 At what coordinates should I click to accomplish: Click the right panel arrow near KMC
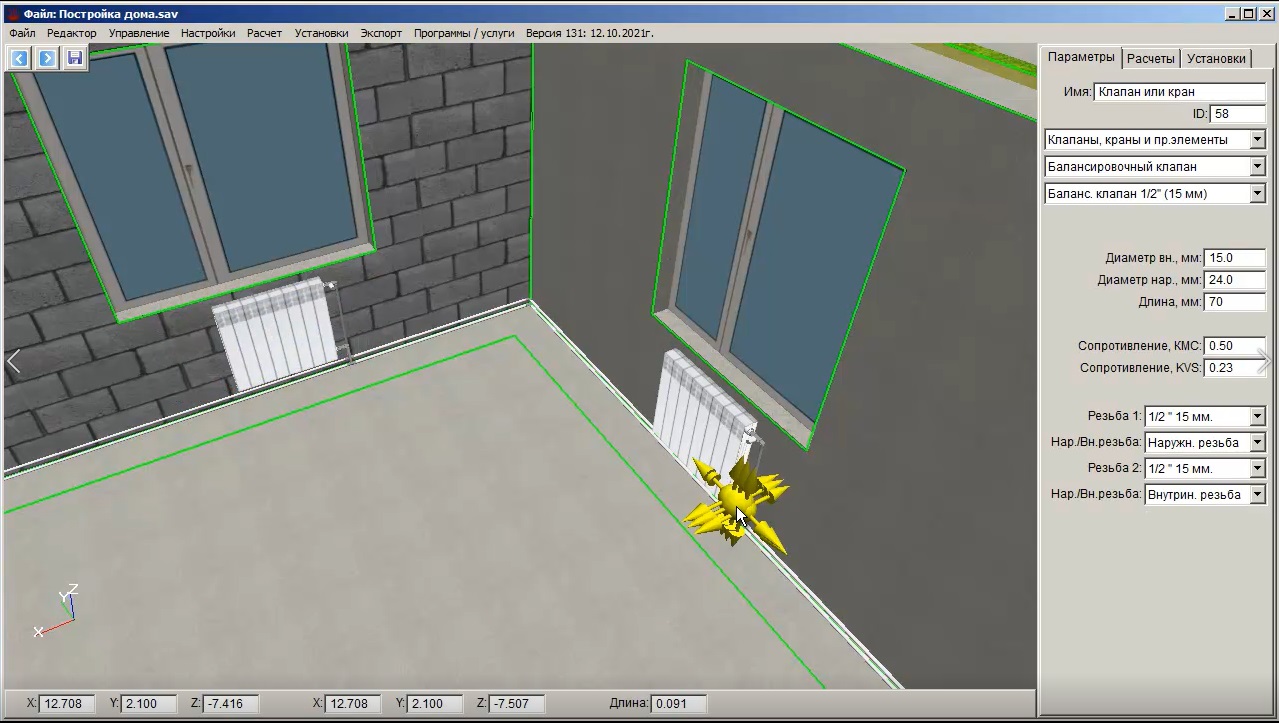click(1264, 361)
